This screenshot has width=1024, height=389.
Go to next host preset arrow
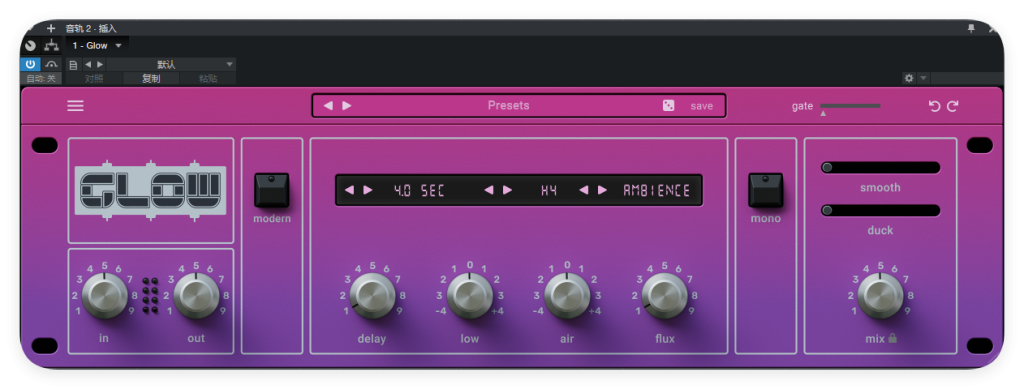click(x=100, y=65)
